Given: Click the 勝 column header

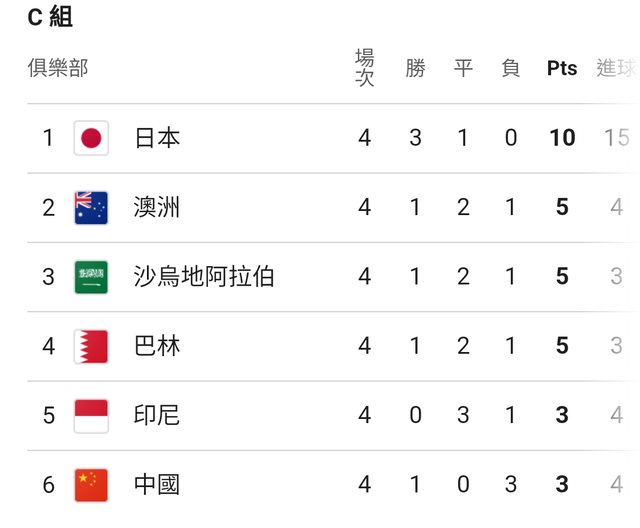Looking at the screenshot, I should click(415, 68).
